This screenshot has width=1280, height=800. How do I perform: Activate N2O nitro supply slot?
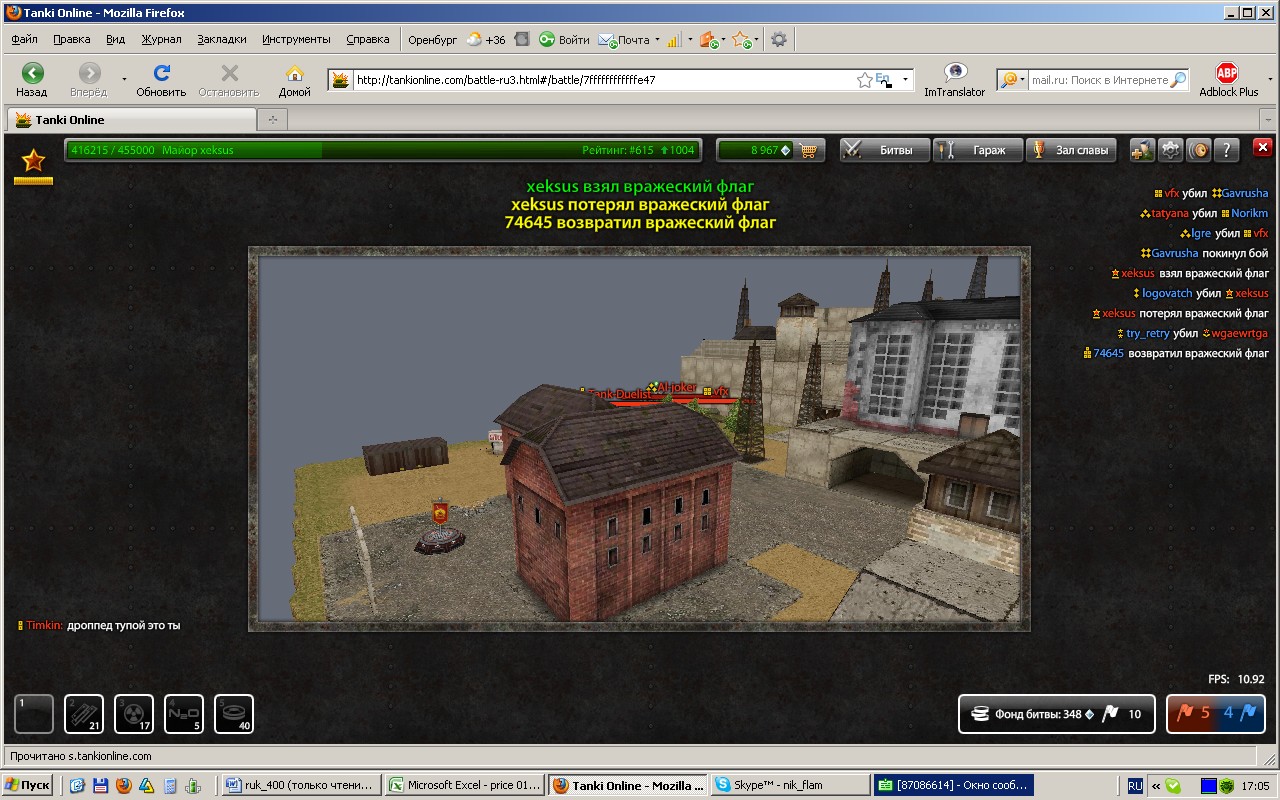coord(184,714)
